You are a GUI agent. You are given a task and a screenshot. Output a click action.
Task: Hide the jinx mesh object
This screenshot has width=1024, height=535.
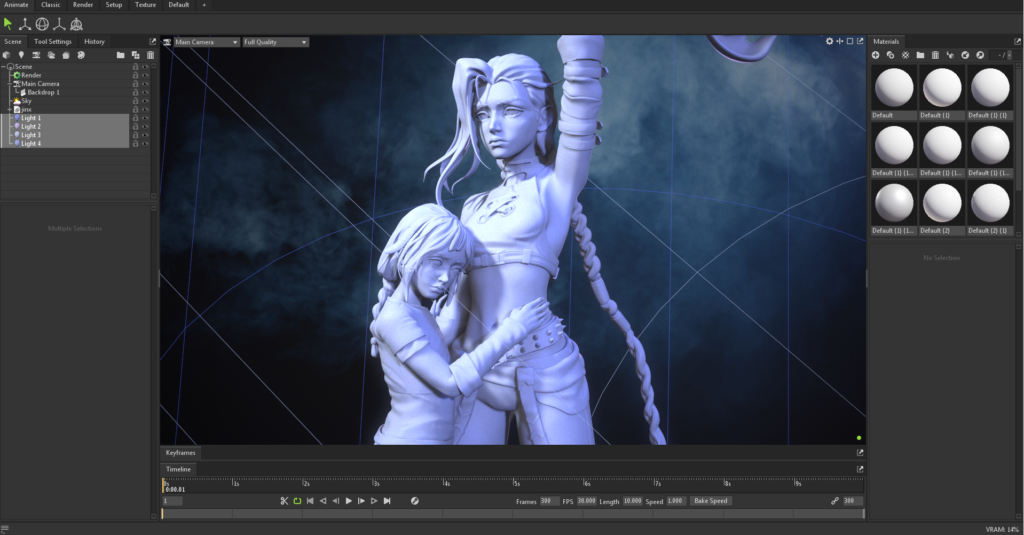click(x=145, y=110)
